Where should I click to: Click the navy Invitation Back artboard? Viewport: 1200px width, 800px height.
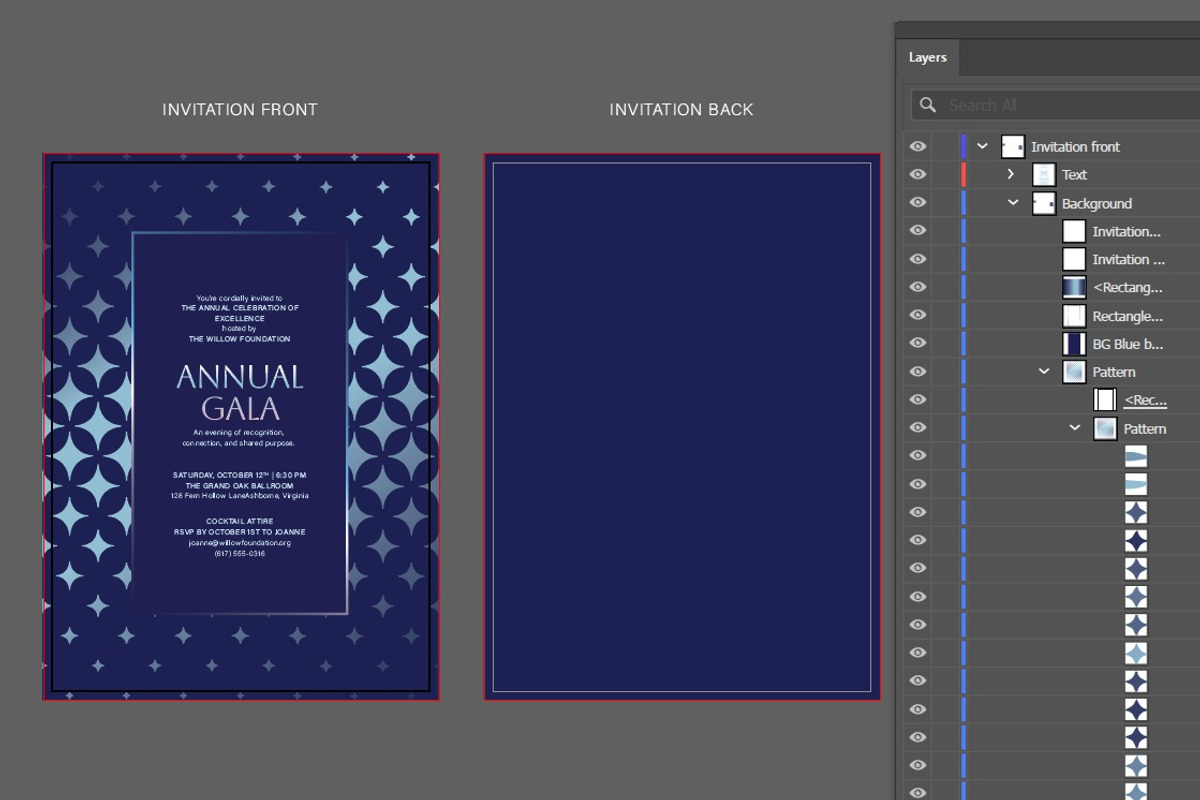pos(682,427)
